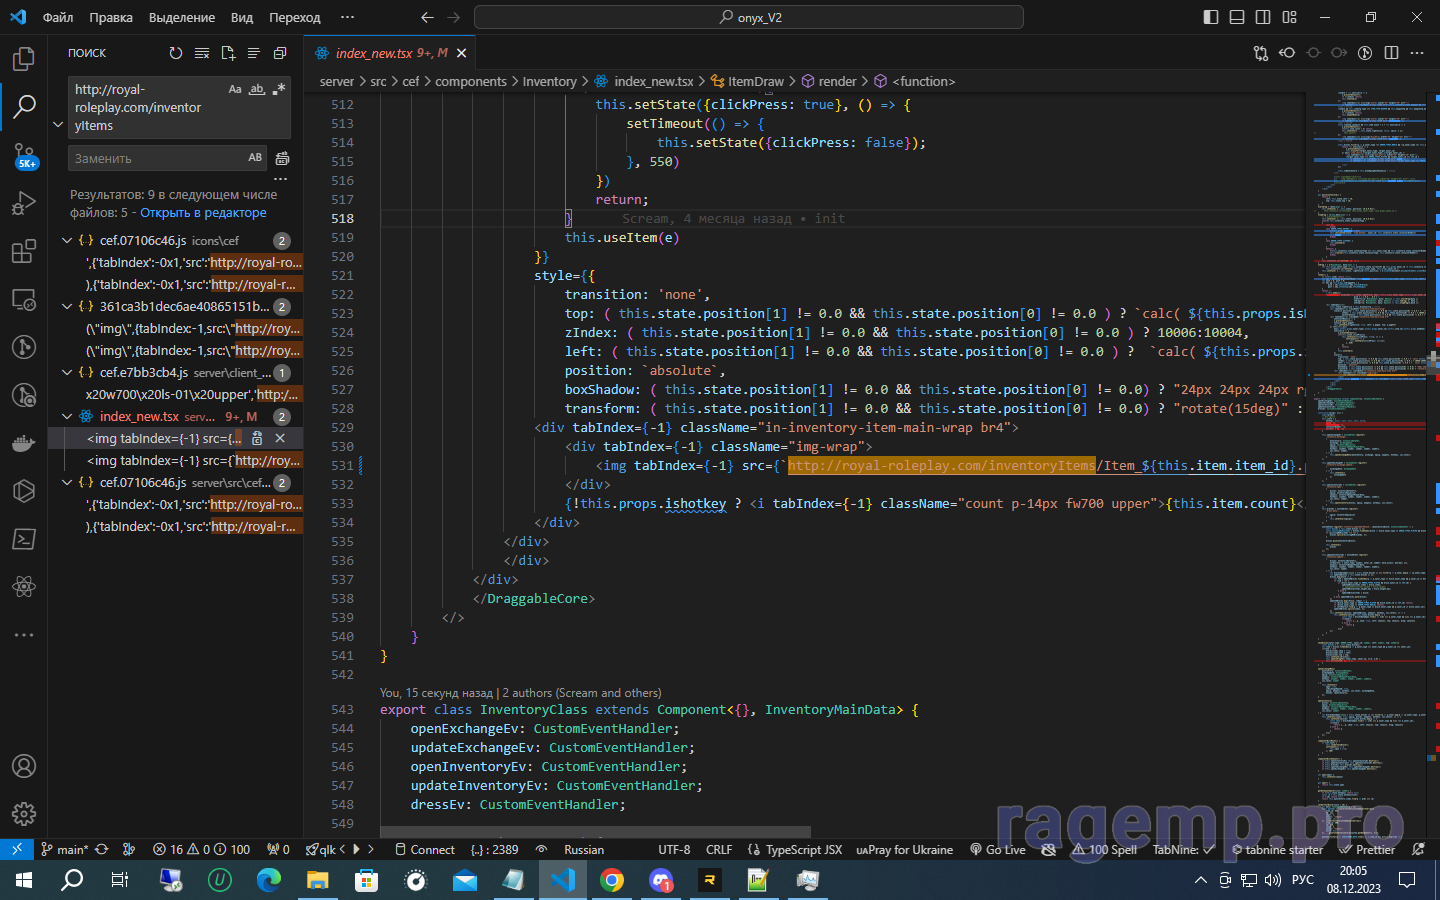
Task: Click Go Live in status bar
Action: 998,849
